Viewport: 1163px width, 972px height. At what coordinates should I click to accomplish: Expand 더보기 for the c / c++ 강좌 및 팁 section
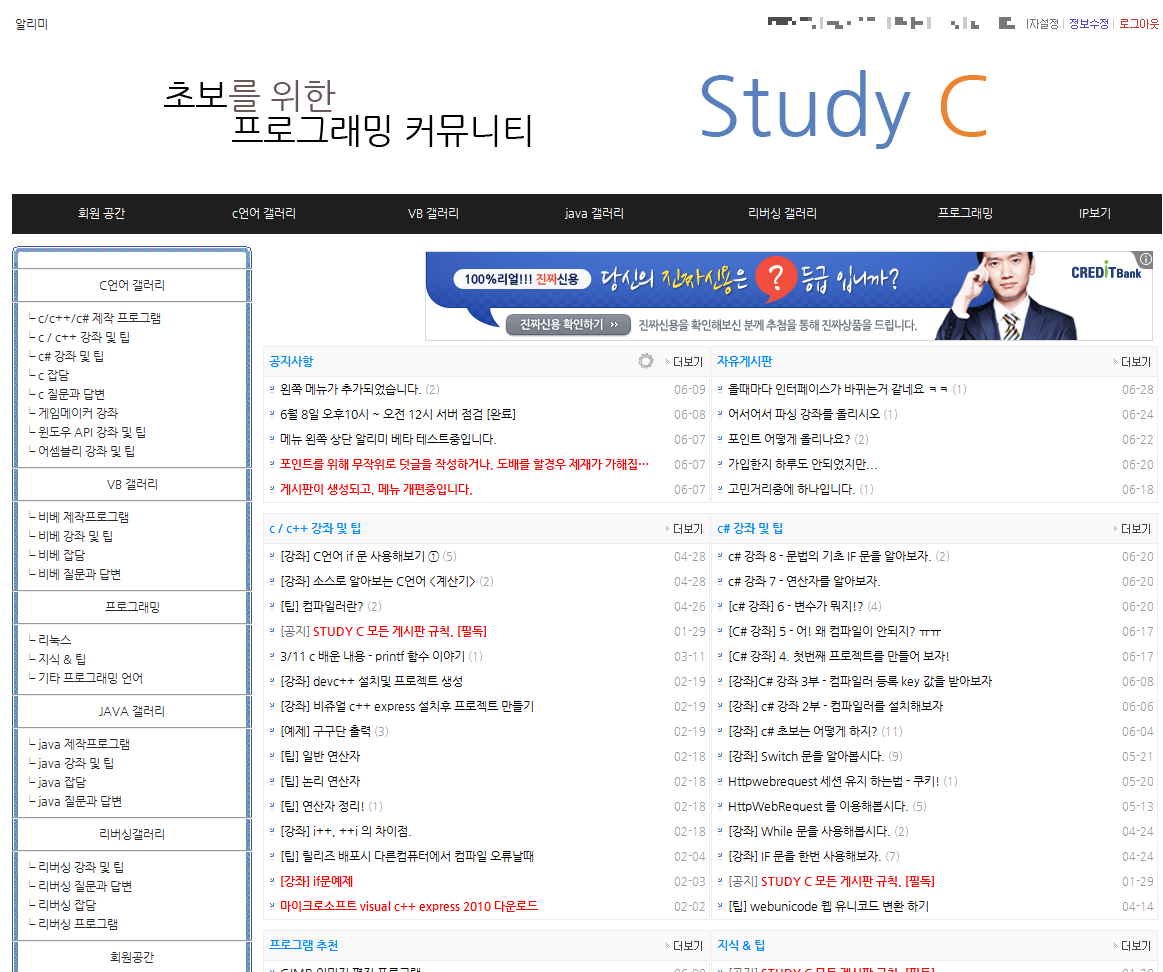(x=686, y=529)
